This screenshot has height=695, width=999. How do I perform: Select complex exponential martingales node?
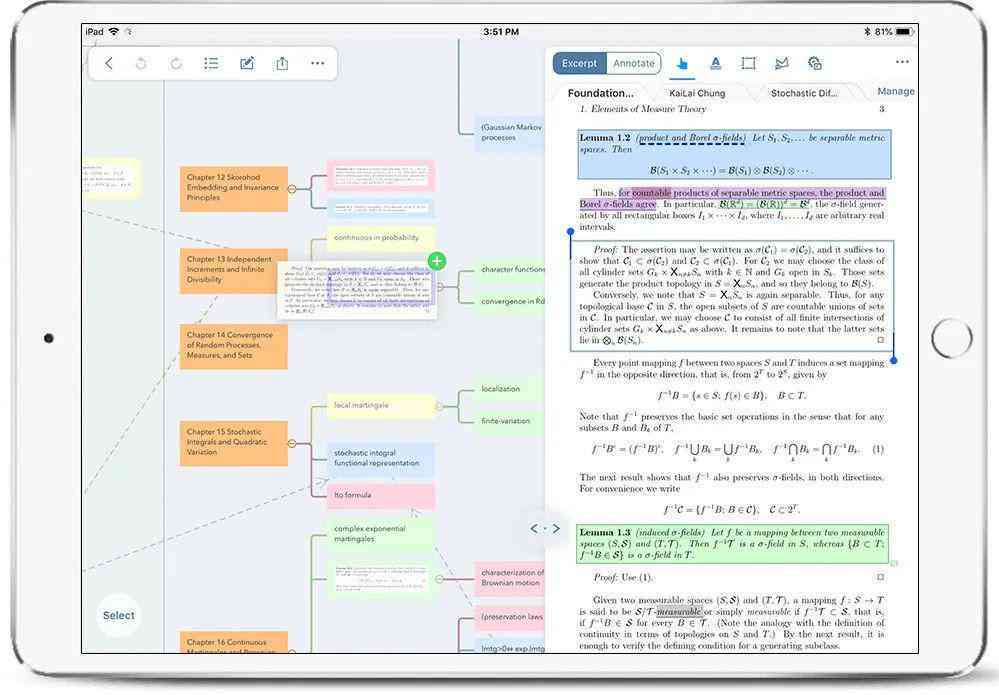[x=381, y=534]
